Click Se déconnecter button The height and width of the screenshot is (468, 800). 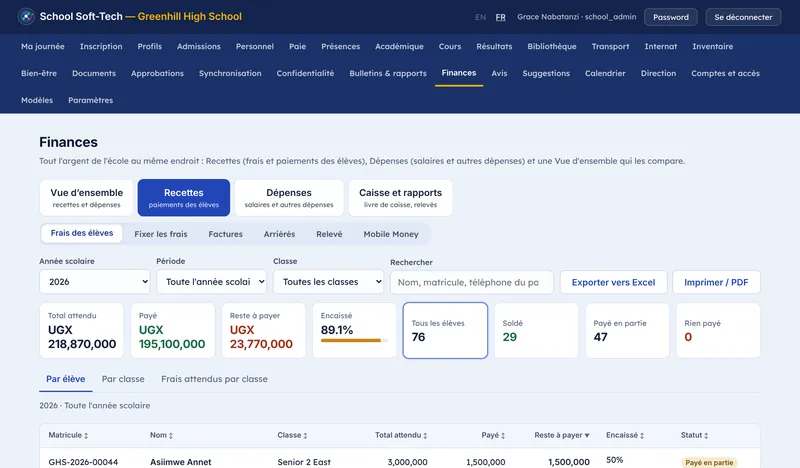click(x=743, y=17)
